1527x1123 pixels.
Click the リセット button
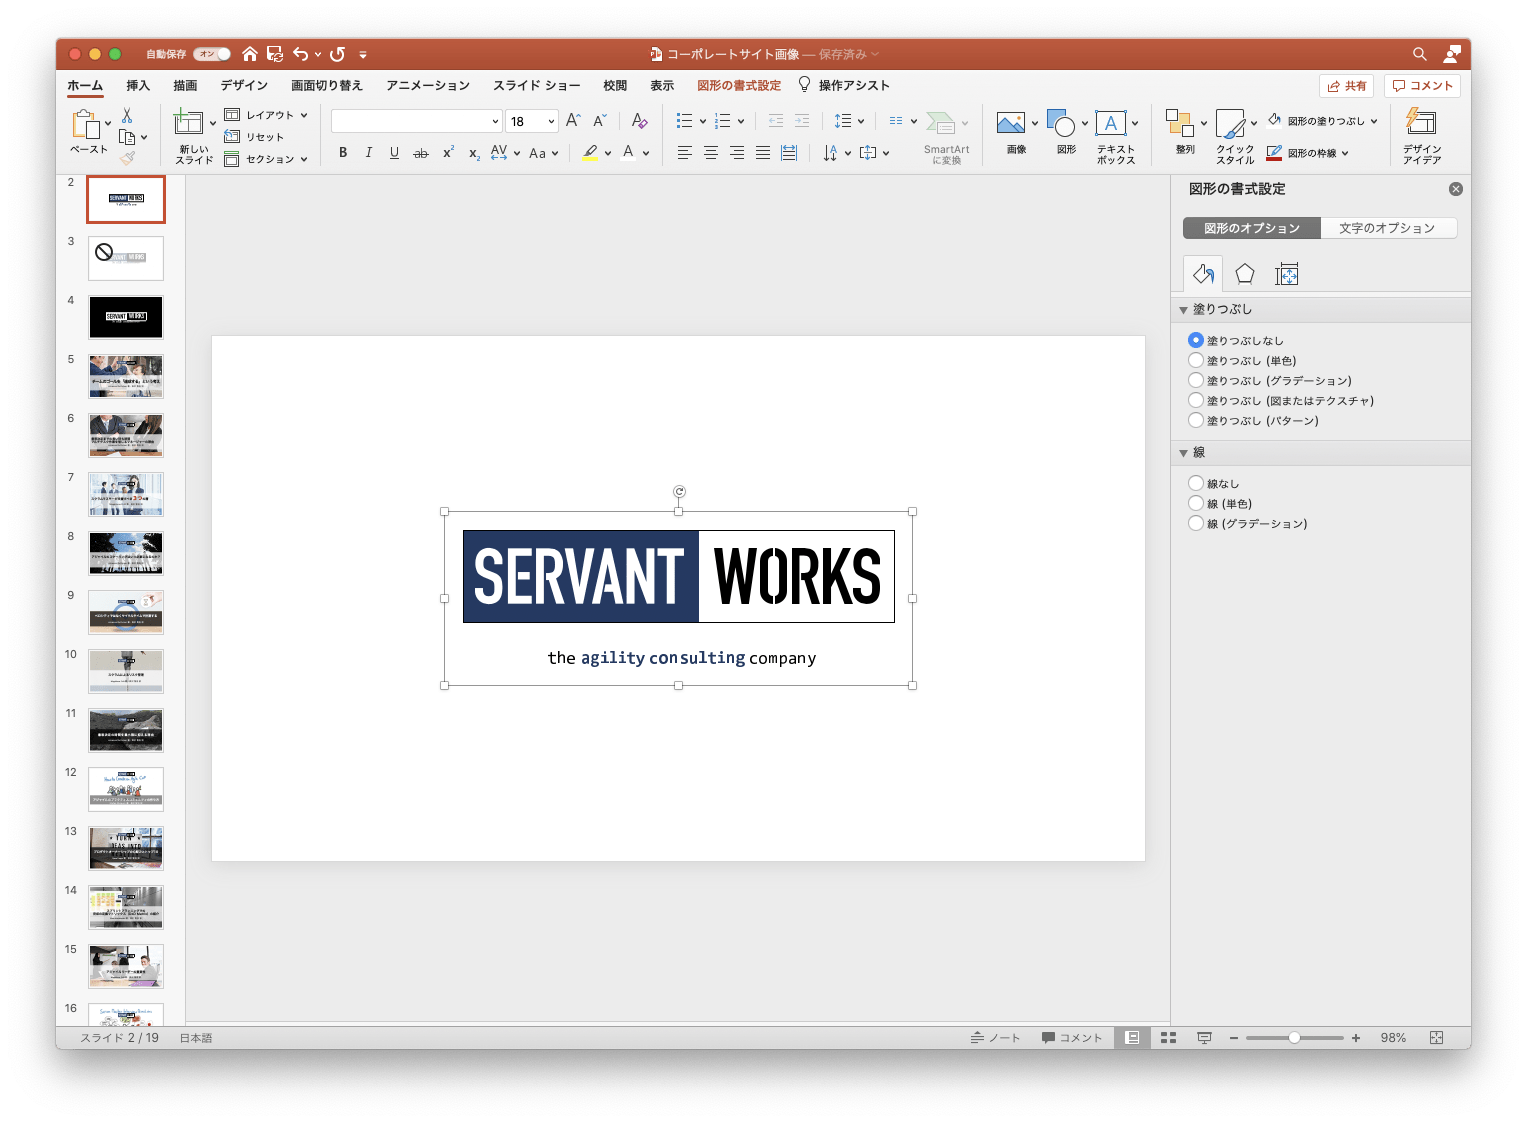[255, 137]
